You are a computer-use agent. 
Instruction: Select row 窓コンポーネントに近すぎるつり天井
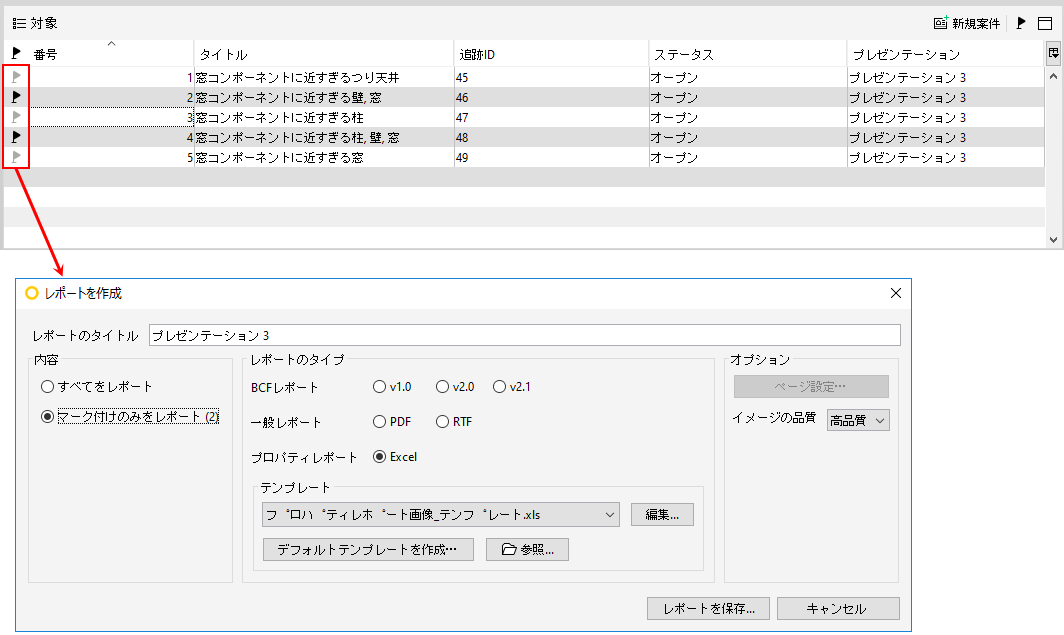[x=524, y=77]
